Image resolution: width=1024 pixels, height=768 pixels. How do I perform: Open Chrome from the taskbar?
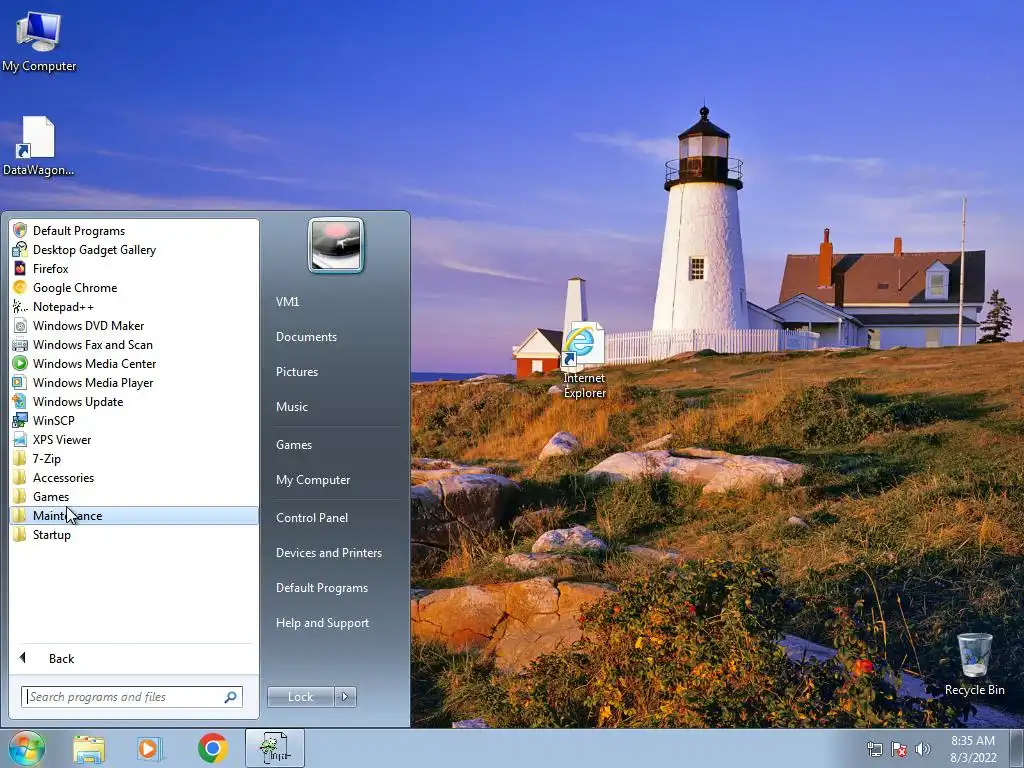[212, 748]
